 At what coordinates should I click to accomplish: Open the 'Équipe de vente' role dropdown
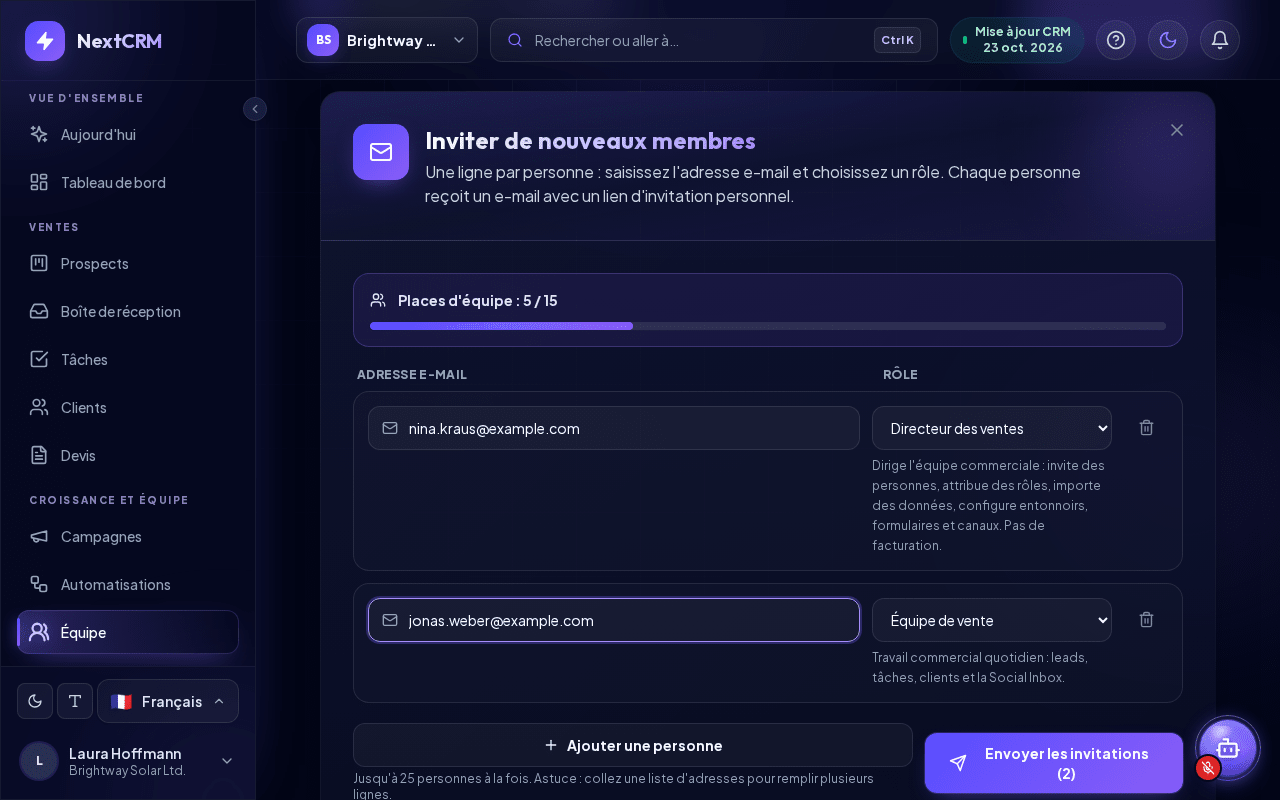[x=992, y=620]
